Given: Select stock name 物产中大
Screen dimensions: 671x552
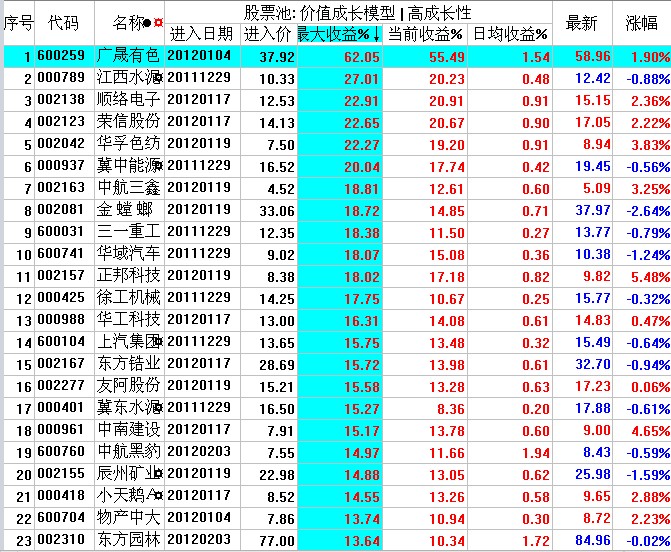Looking at the screenshot, I should click(128, 518).
